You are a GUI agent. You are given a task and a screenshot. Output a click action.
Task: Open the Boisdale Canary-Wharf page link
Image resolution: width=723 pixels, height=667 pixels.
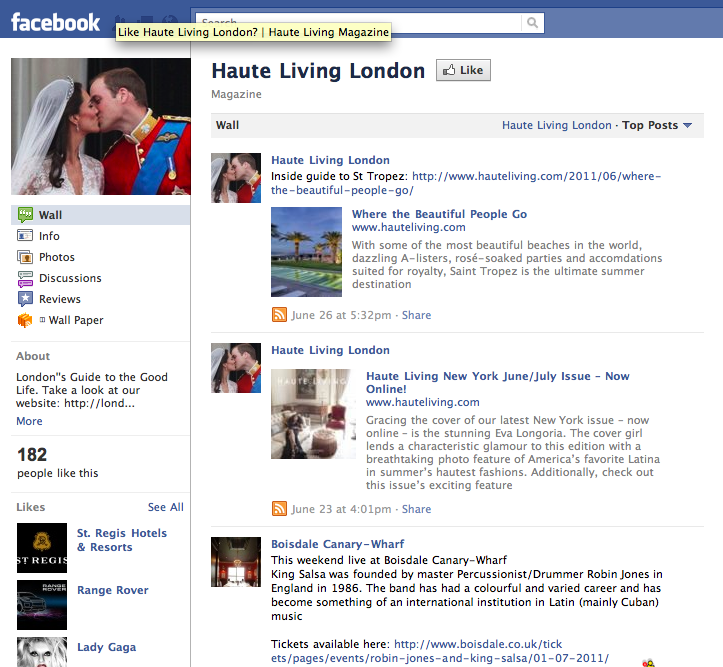click(337, 544)
